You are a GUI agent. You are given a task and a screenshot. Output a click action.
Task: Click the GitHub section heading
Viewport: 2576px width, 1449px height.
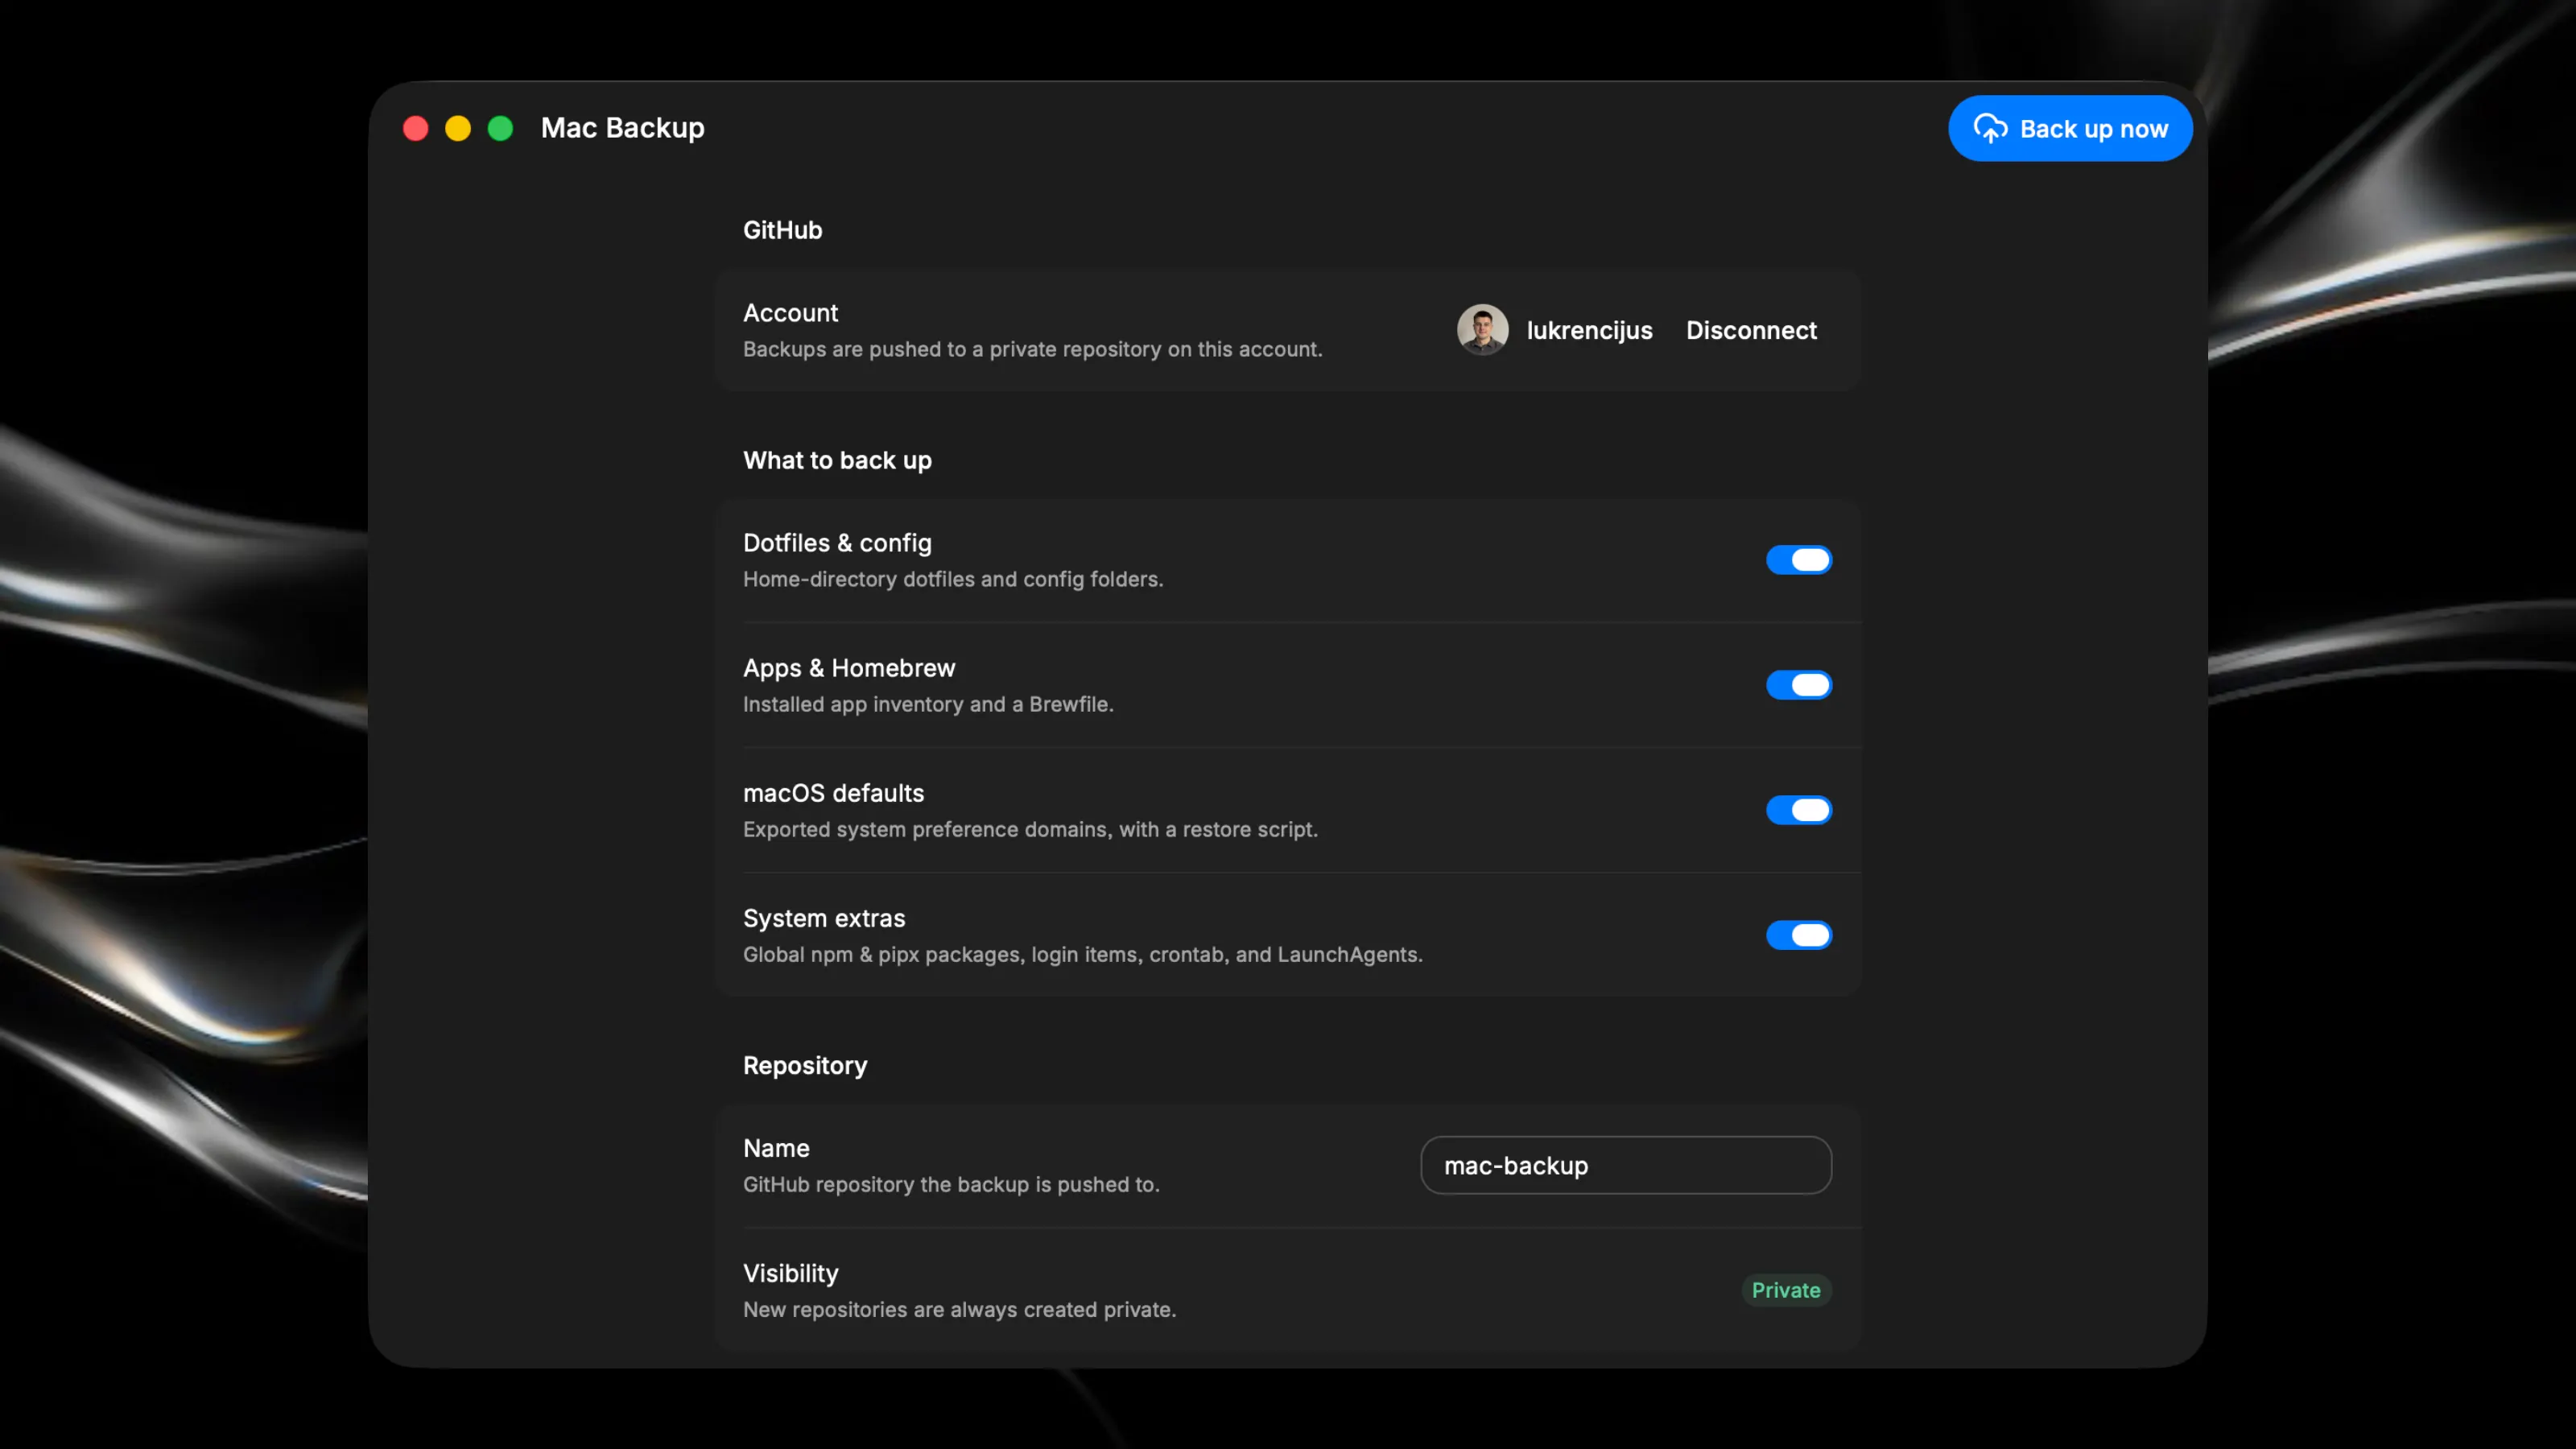[782, 230]
